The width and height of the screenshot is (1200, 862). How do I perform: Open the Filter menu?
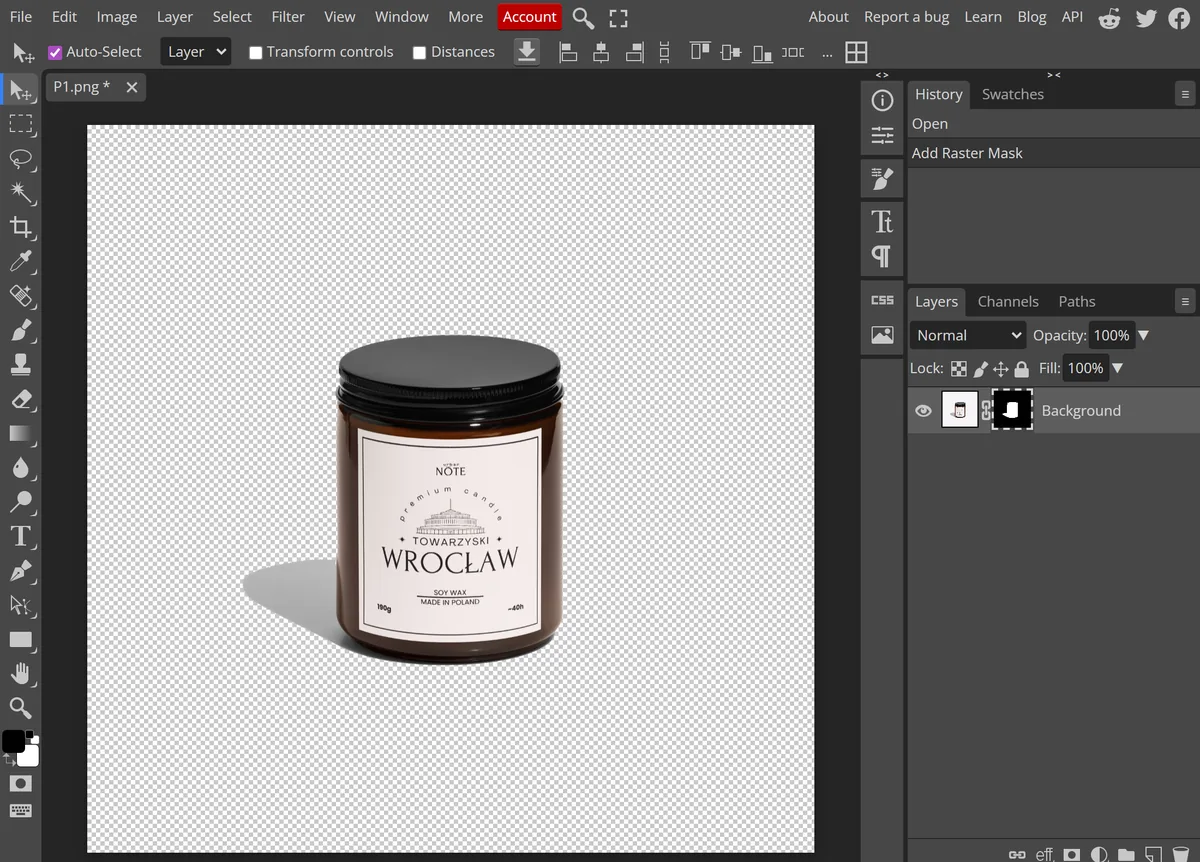pos(288,17)
